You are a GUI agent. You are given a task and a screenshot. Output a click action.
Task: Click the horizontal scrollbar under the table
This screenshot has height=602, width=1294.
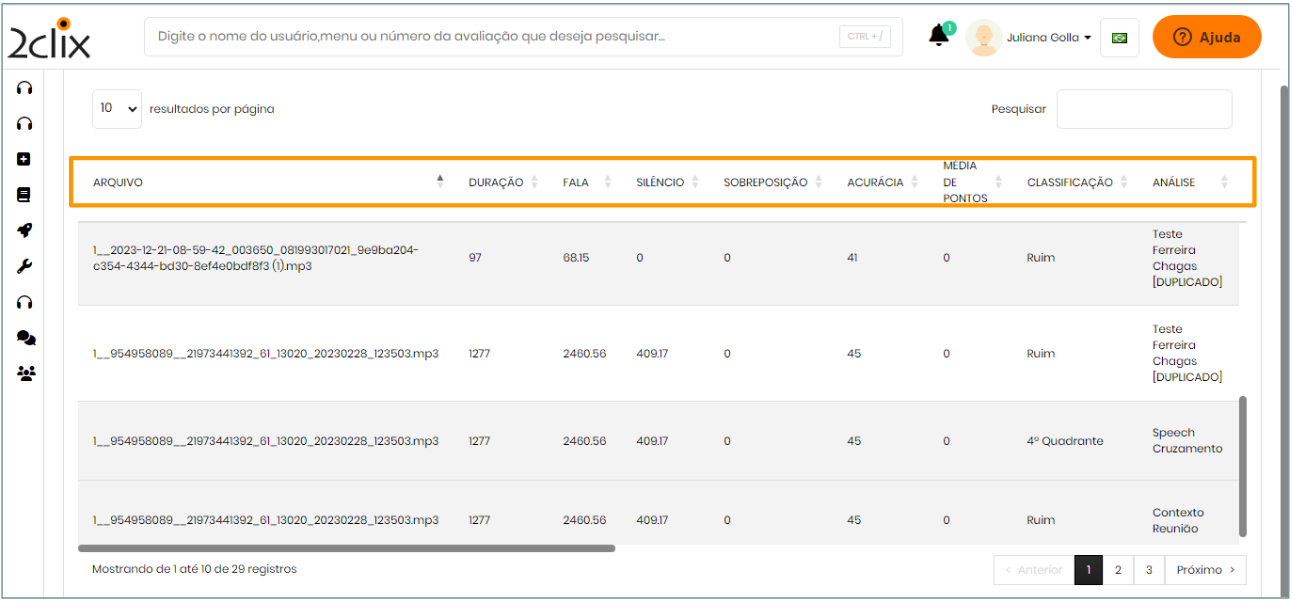click(346, 548)
